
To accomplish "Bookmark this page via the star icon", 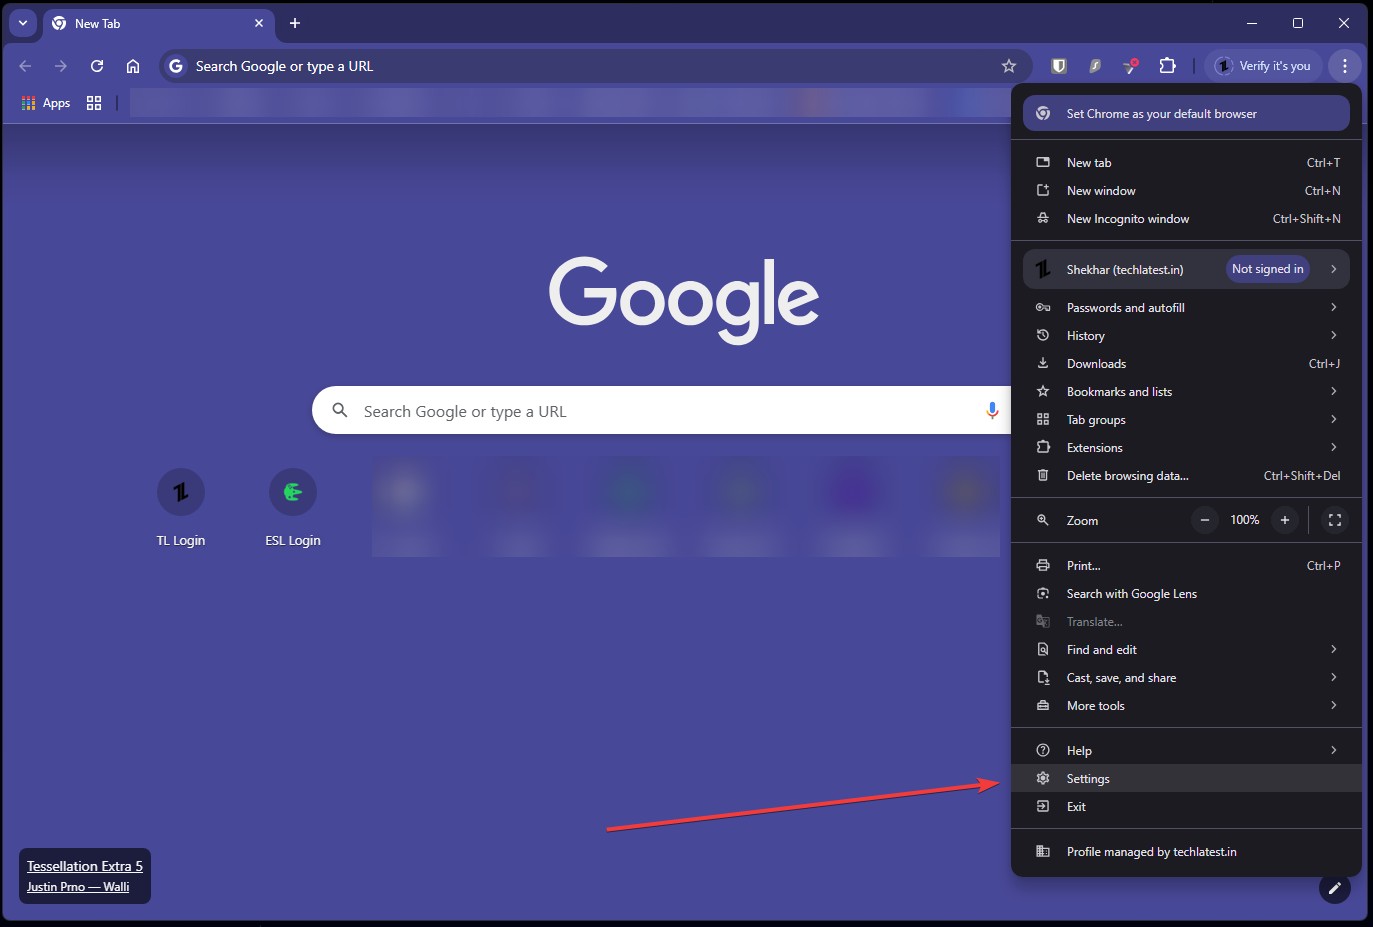I will (x=1009, y=65).
